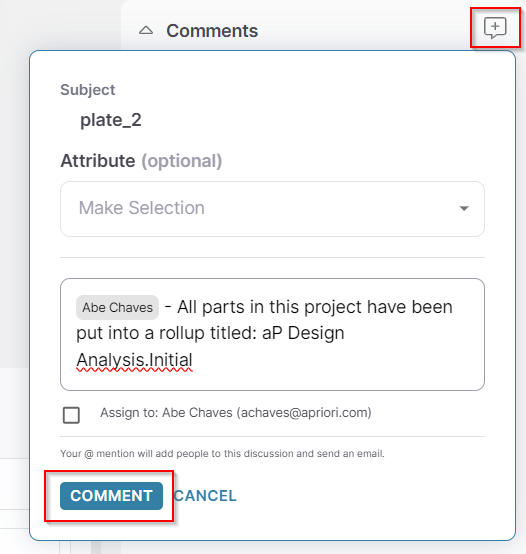The height and width of the screenshot is (554, 526).
Task: Click the achaves@apriori.com email text
Action: click(304, 413)
